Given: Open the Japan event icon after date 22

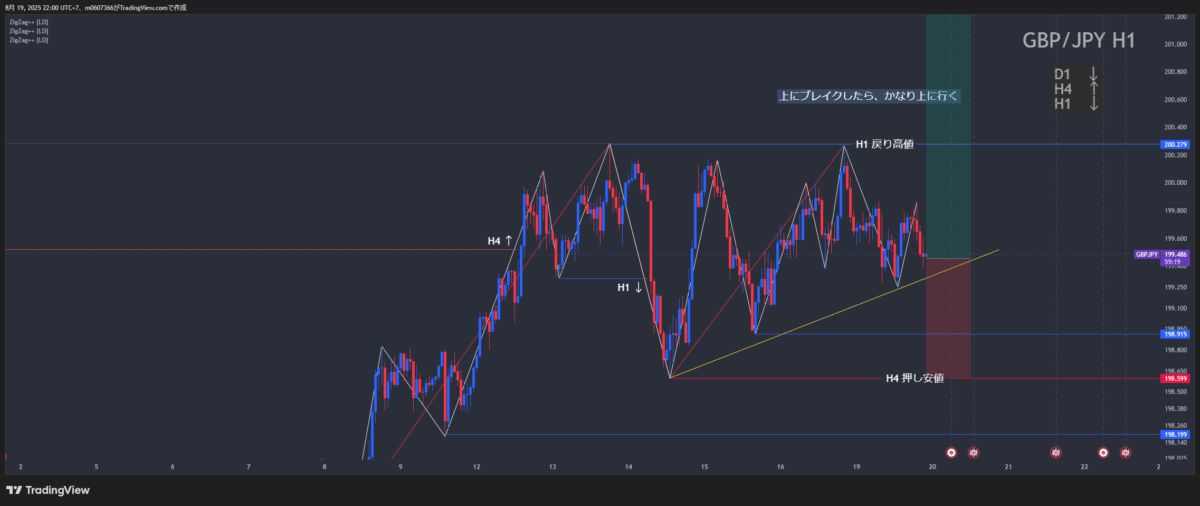Looking at the screenshot, I should click(x=1103, y=453).
